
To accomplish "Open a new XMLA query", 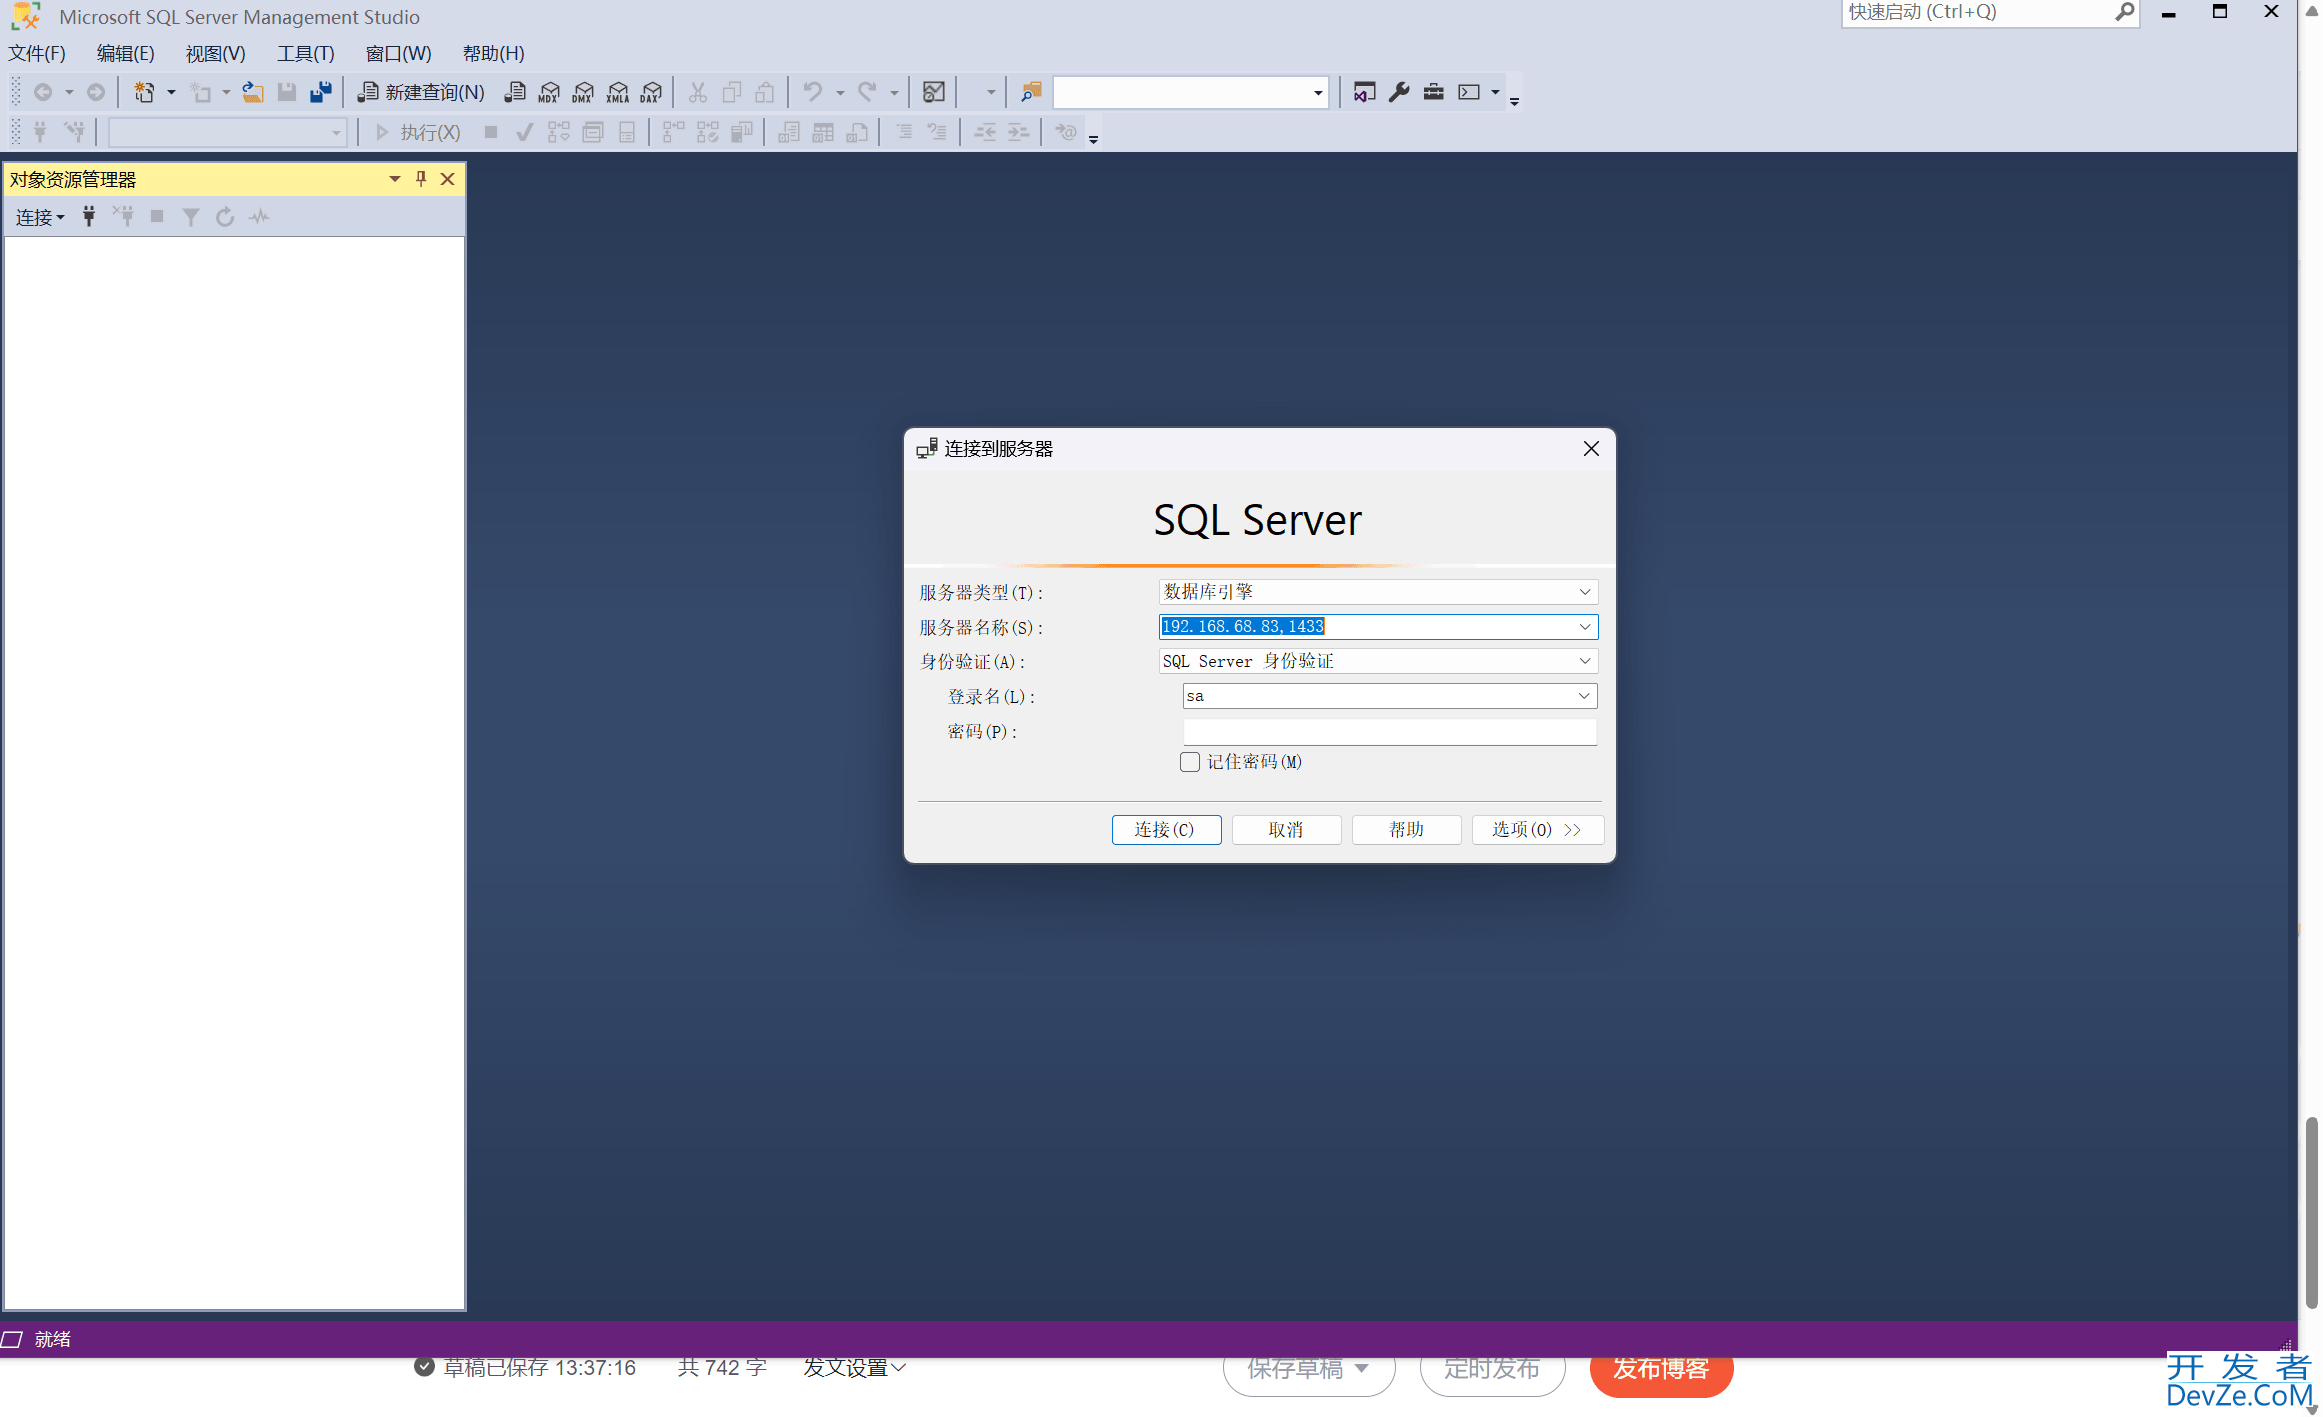I will point(618,92).
